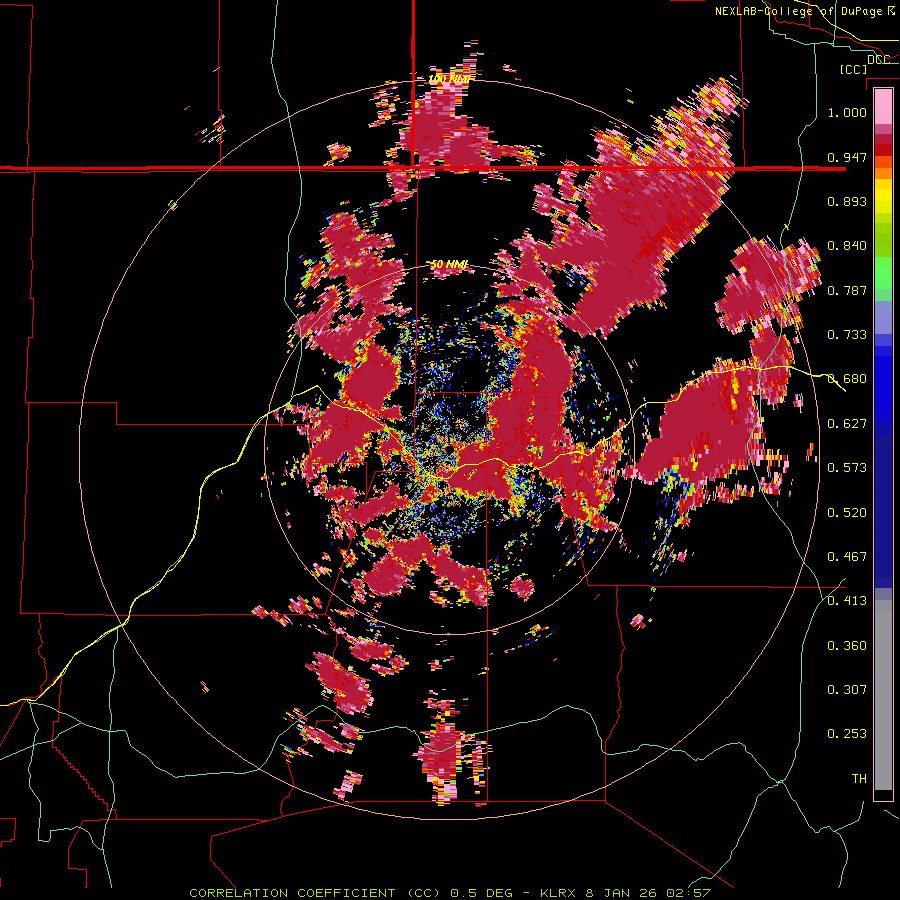Pick the gray lower segment of the color bar
The width and height of the screenshot is (900, 900).
coord(883,695)
